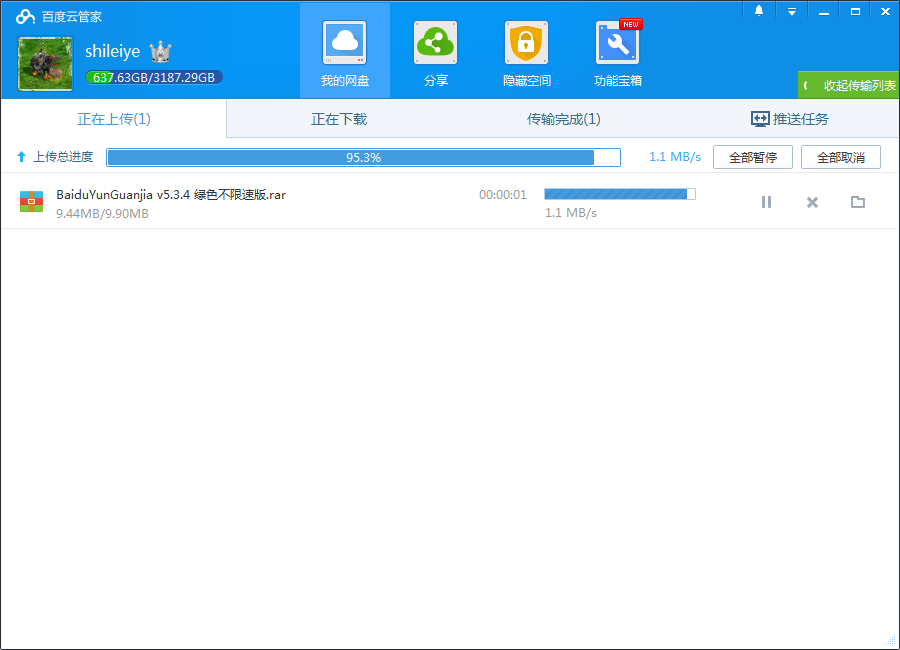This screenshot has width=900, height=650.
Task: Open the notification bell icon
Action: point(759,11)
